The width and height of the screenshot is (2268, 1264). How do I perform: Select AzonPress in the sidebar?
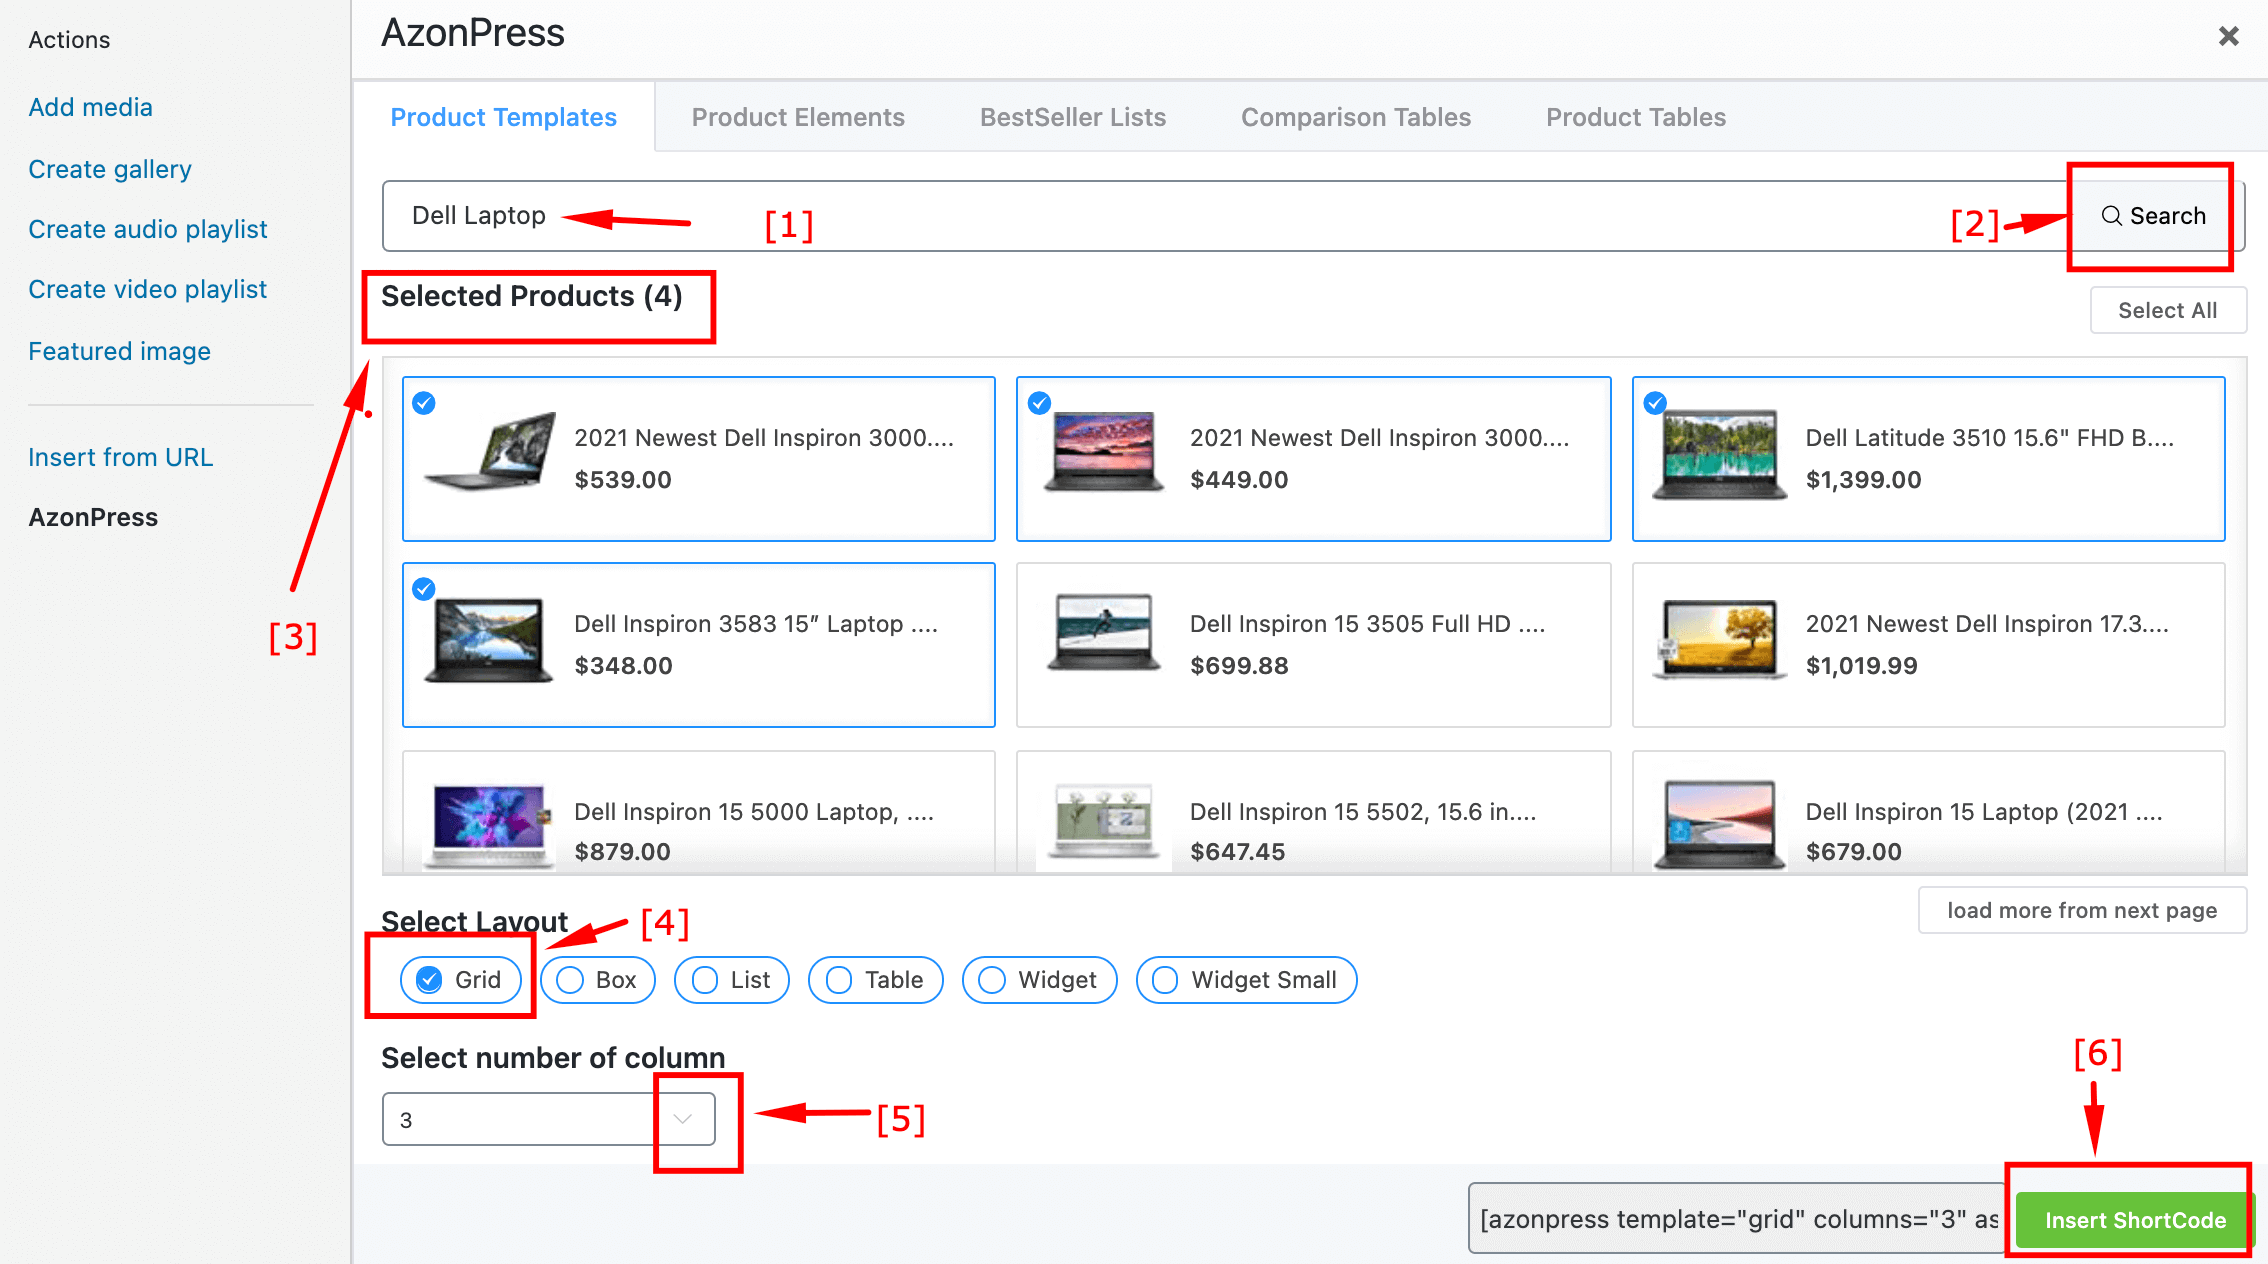pyautogui.click(x=93, y=517)
